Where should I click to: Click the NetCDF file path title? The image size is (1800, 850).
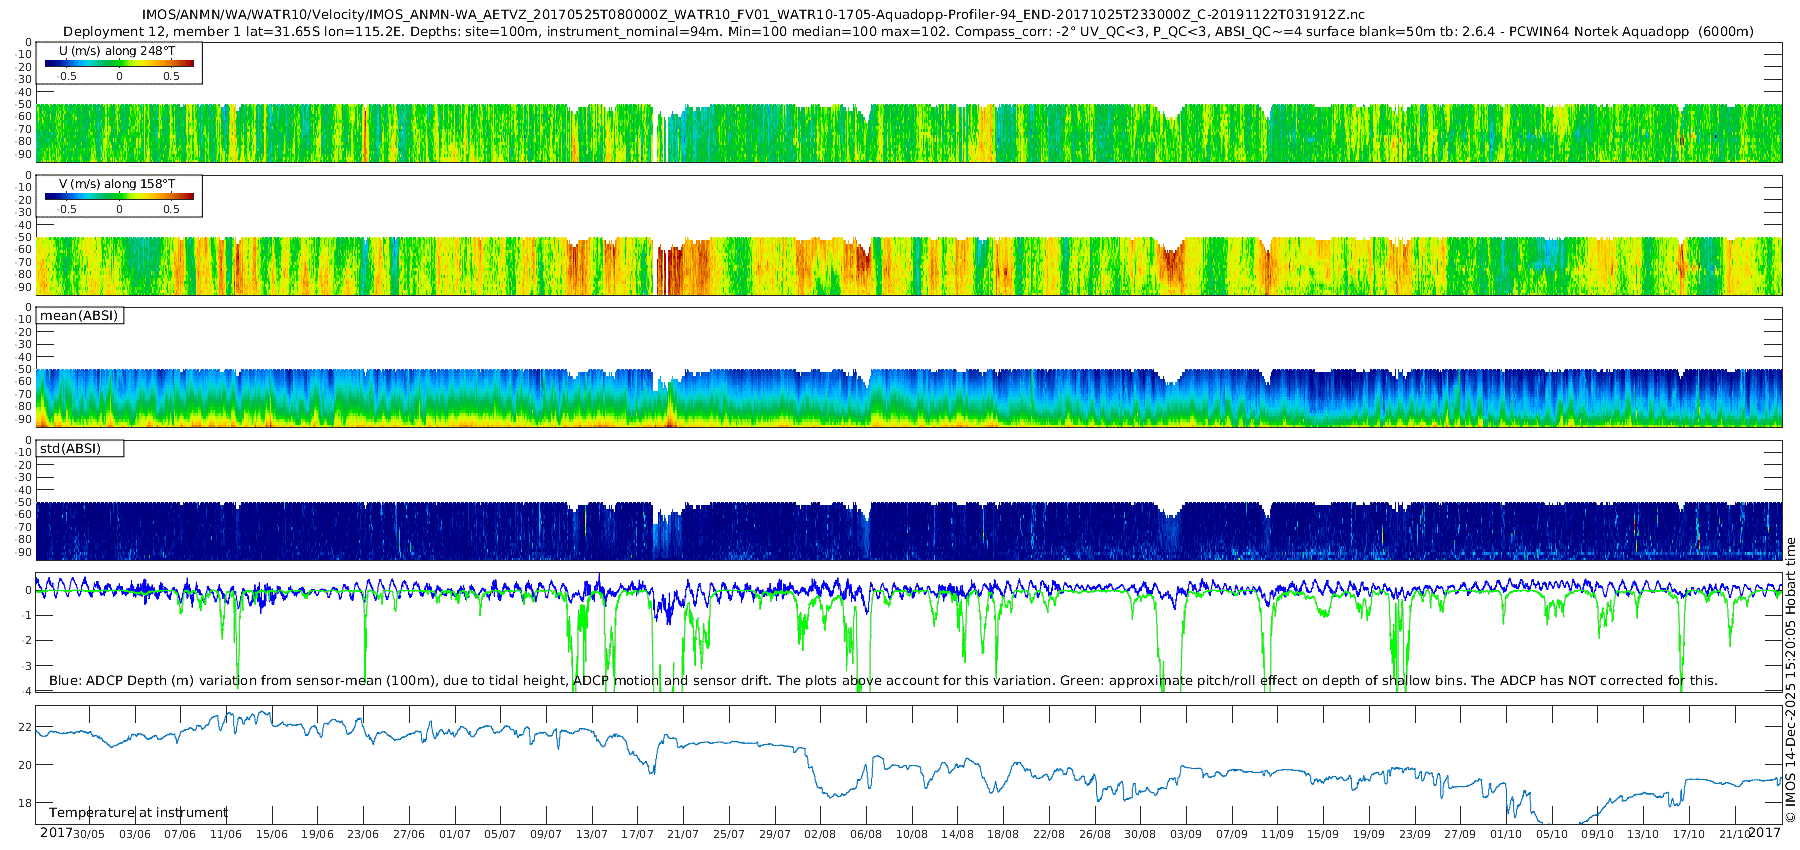tap(753, 15)
